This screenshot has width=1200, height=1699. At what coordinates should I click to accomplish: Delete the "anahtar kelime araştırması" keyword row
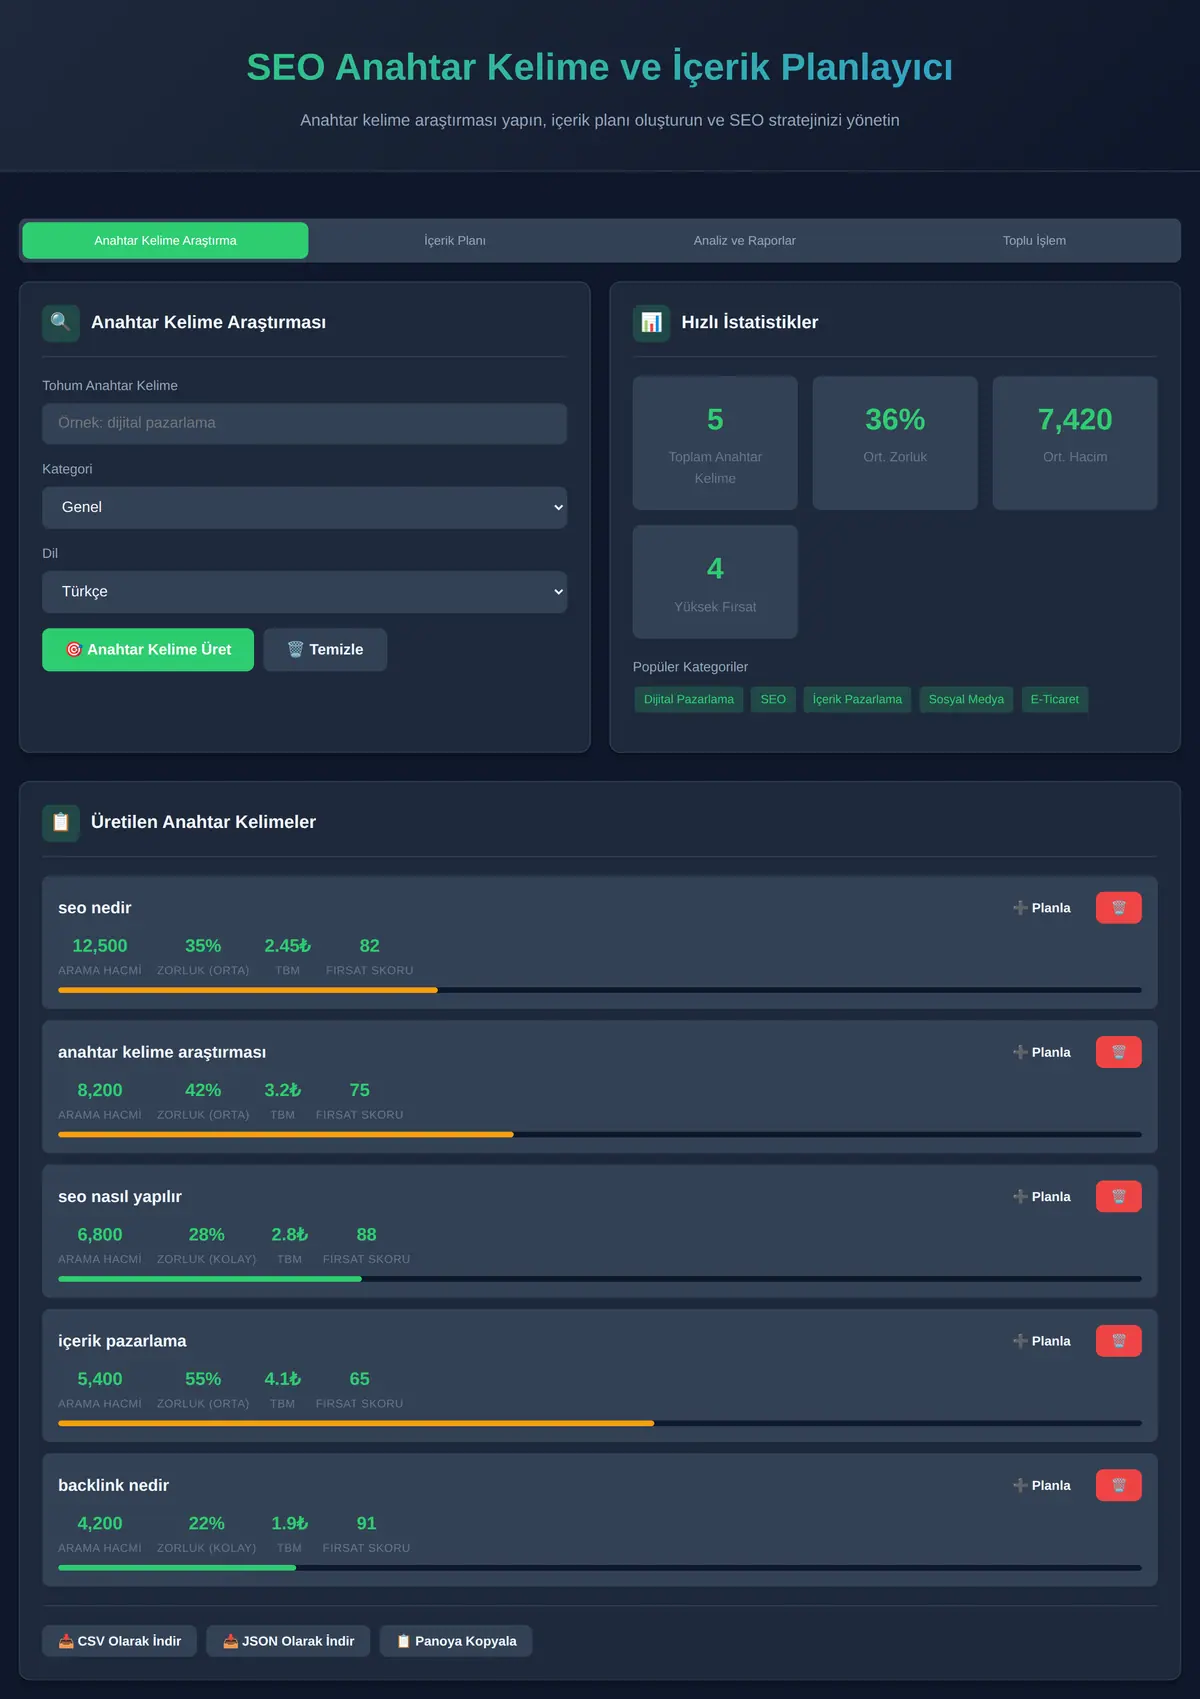point(1118,1052)
